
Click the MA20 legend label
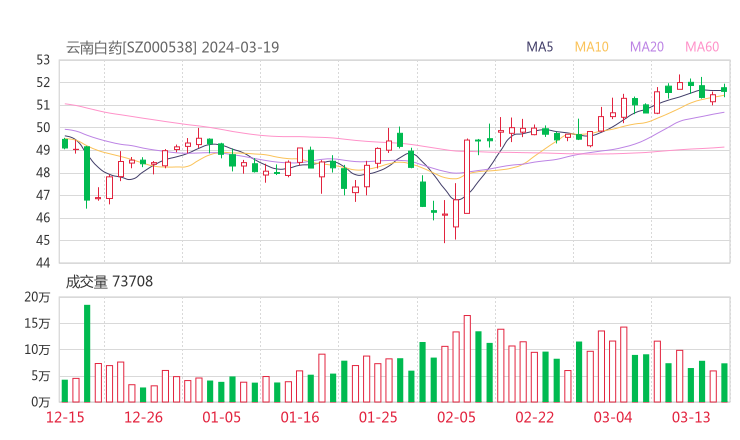647,47
